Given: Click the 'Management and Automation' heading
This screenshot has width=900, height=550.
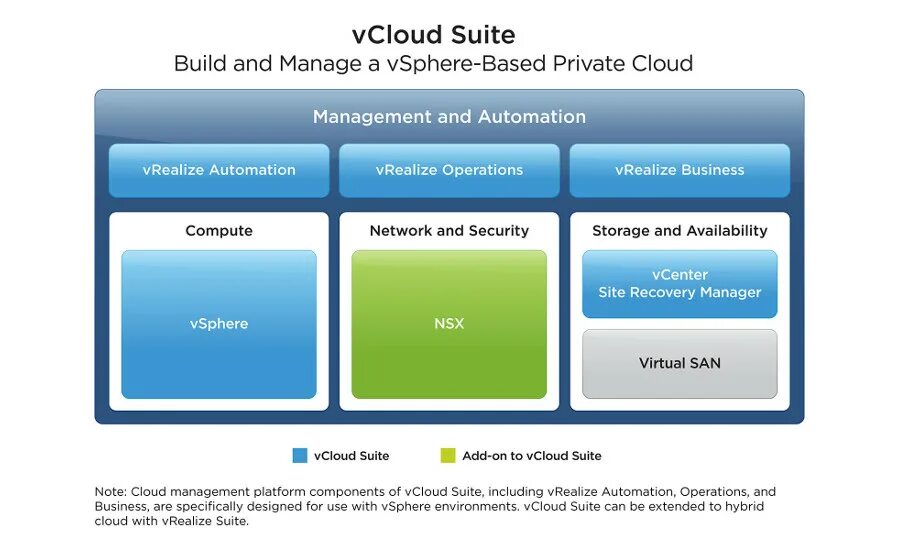Looking at the screenshot, I should [449, 117].
